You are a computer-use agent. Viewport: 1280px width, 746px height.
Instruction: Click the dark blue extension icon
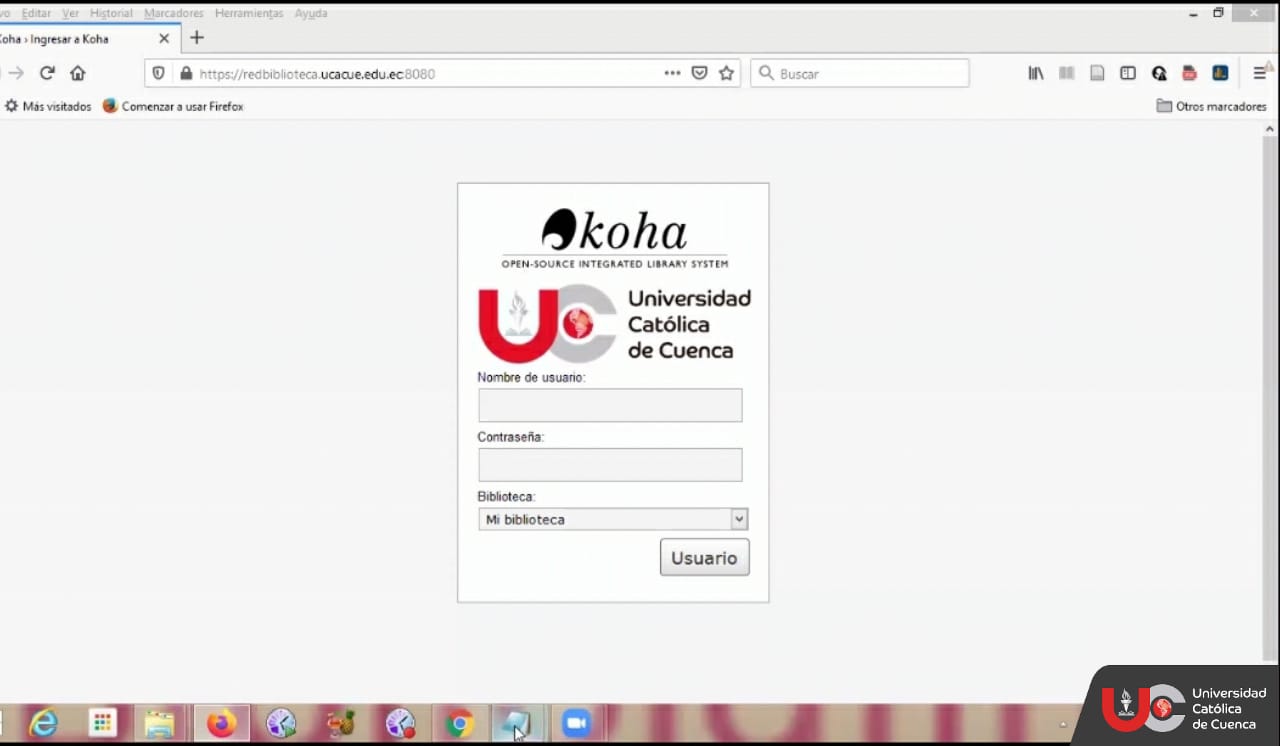tap(1220, 73)
